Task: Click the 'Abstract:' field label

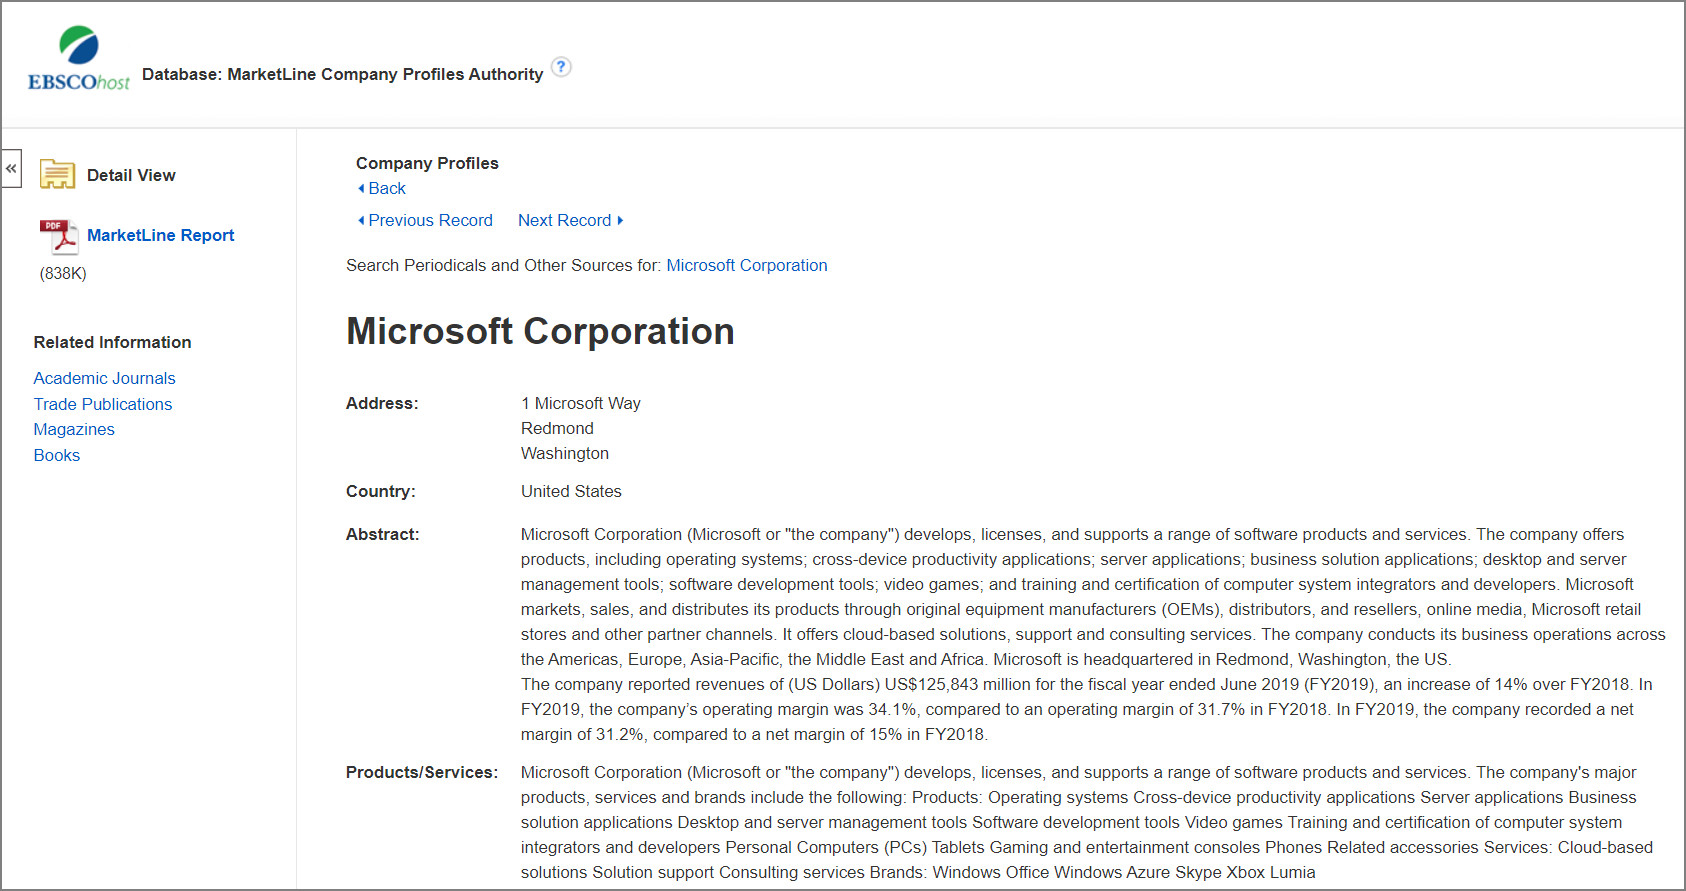Action: click(x=383, y=534)
